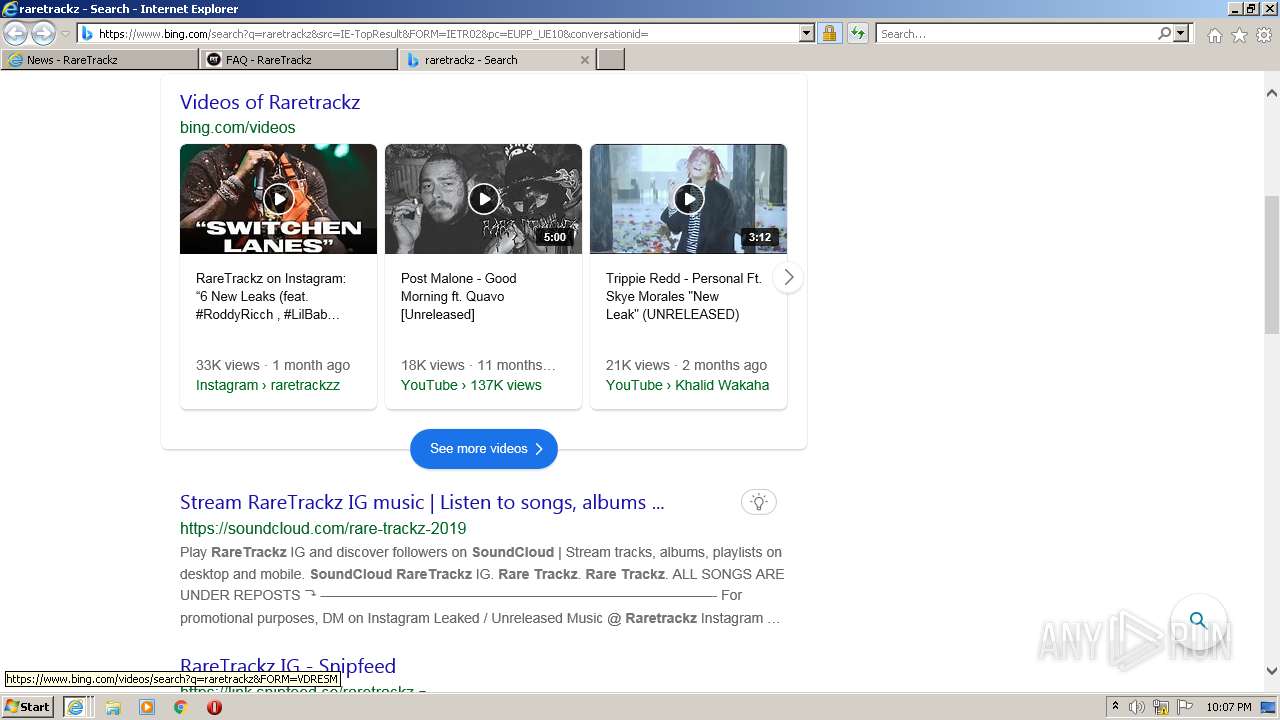Click RareTrackz on Instagram video title
Image resolution: width=1280 pixels, height=720 pixels.
point(271,296)
